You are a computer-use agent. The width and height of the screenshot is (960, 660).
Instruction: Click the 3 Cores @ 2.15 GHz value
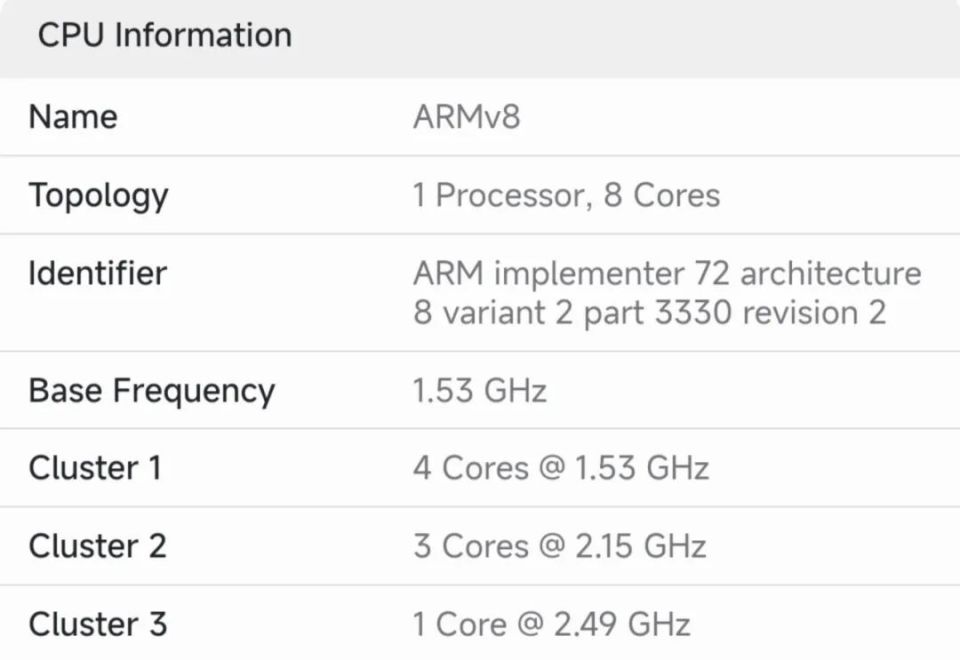[560, 546]
